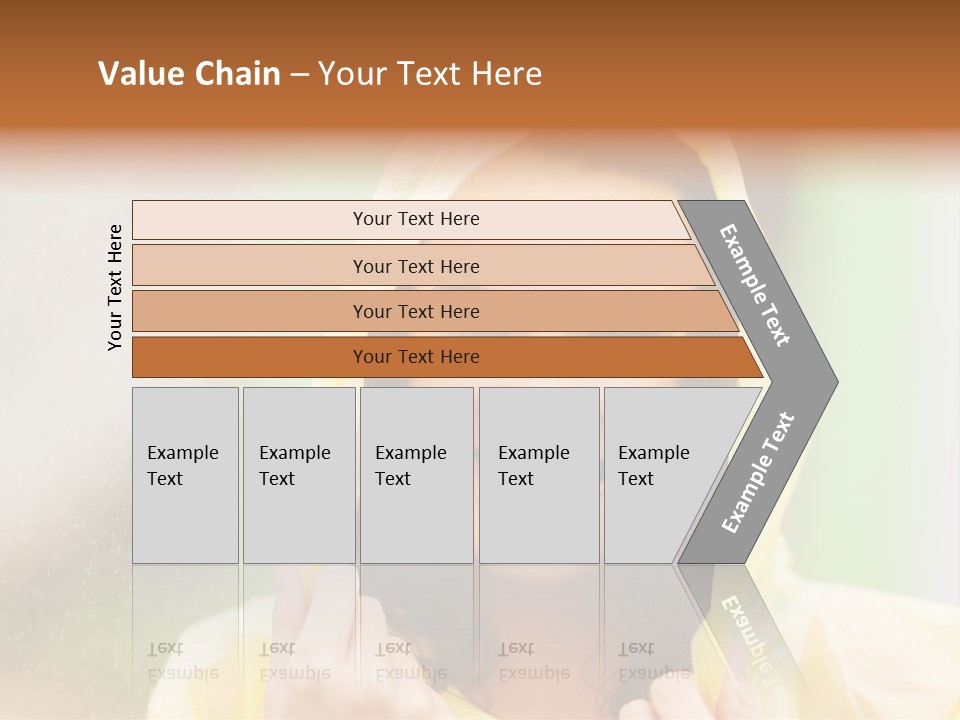Select the fourth gray "Example Text" box

[539, 475]
